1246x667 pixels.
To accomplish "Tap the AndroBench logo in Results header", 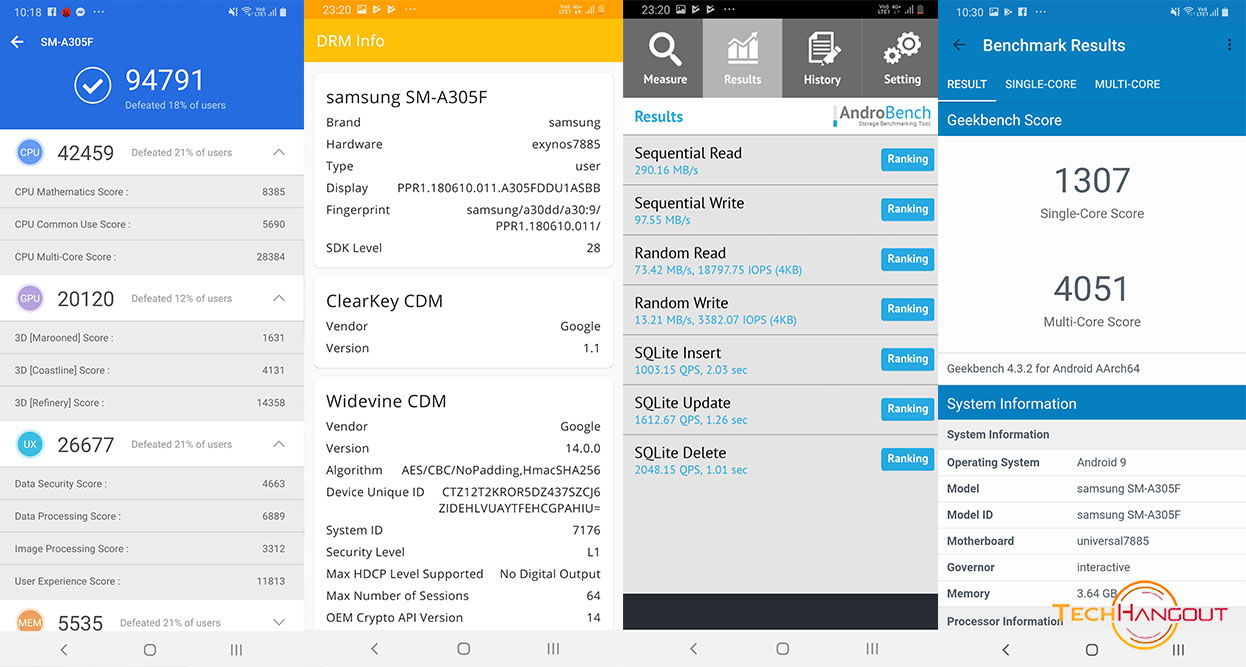I will 883,116.
